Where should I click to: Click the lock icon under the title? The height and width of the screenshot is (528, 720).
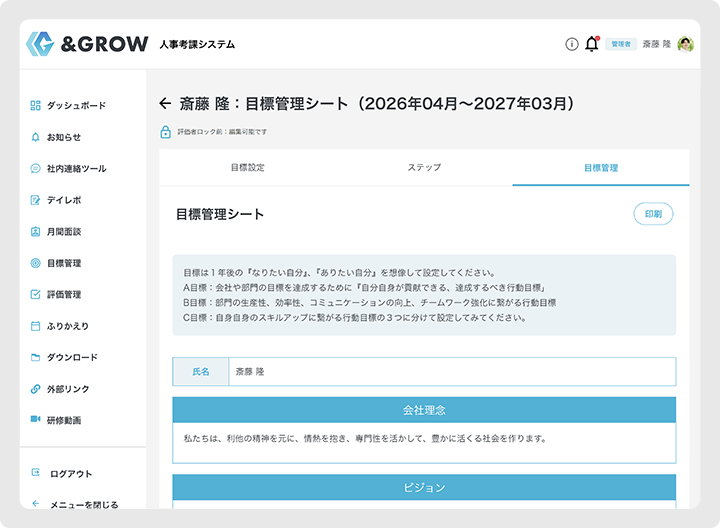tap(165, 132)
